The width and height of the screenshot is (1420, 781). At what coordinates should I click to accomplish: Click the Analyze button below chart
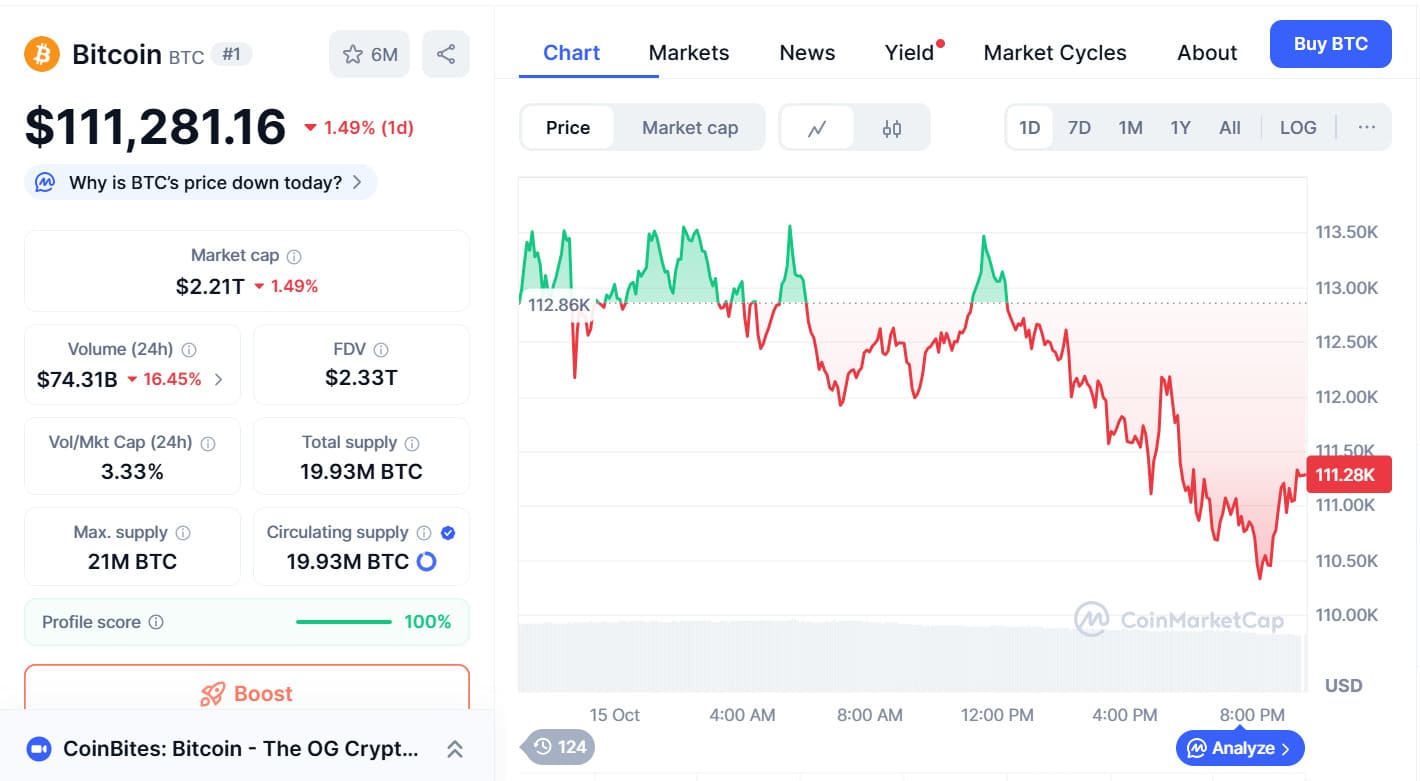(1240, 748)
